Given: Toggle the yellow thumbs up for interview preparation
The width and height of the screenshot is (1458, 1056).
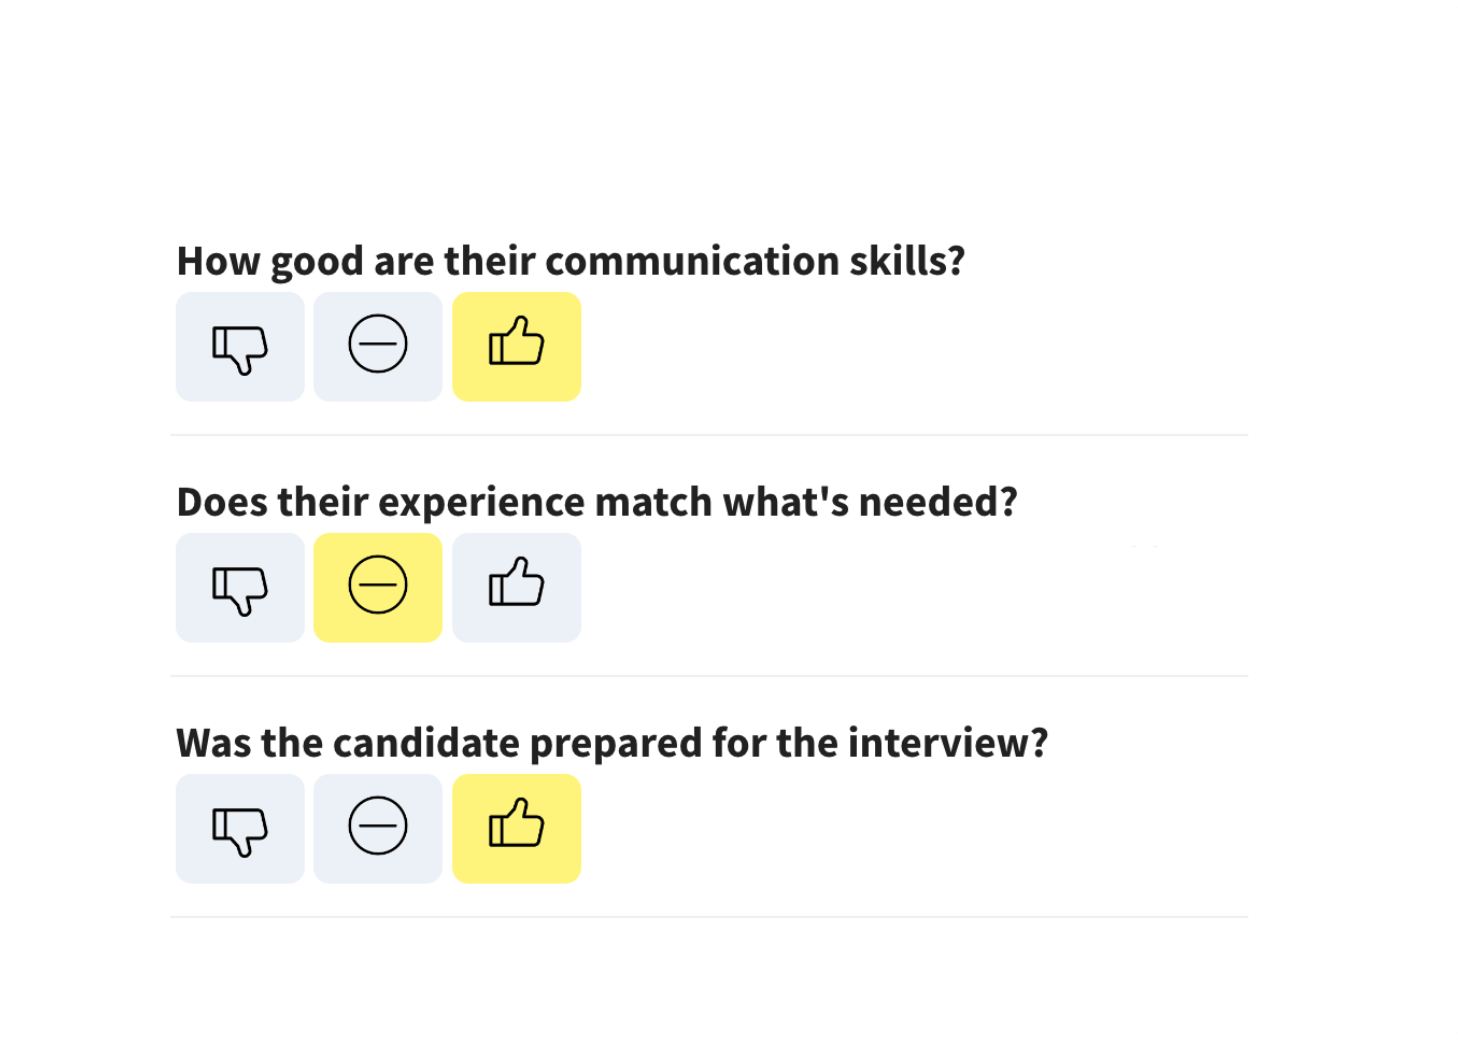Looking at the screenshot, I should tap(516, 829).
